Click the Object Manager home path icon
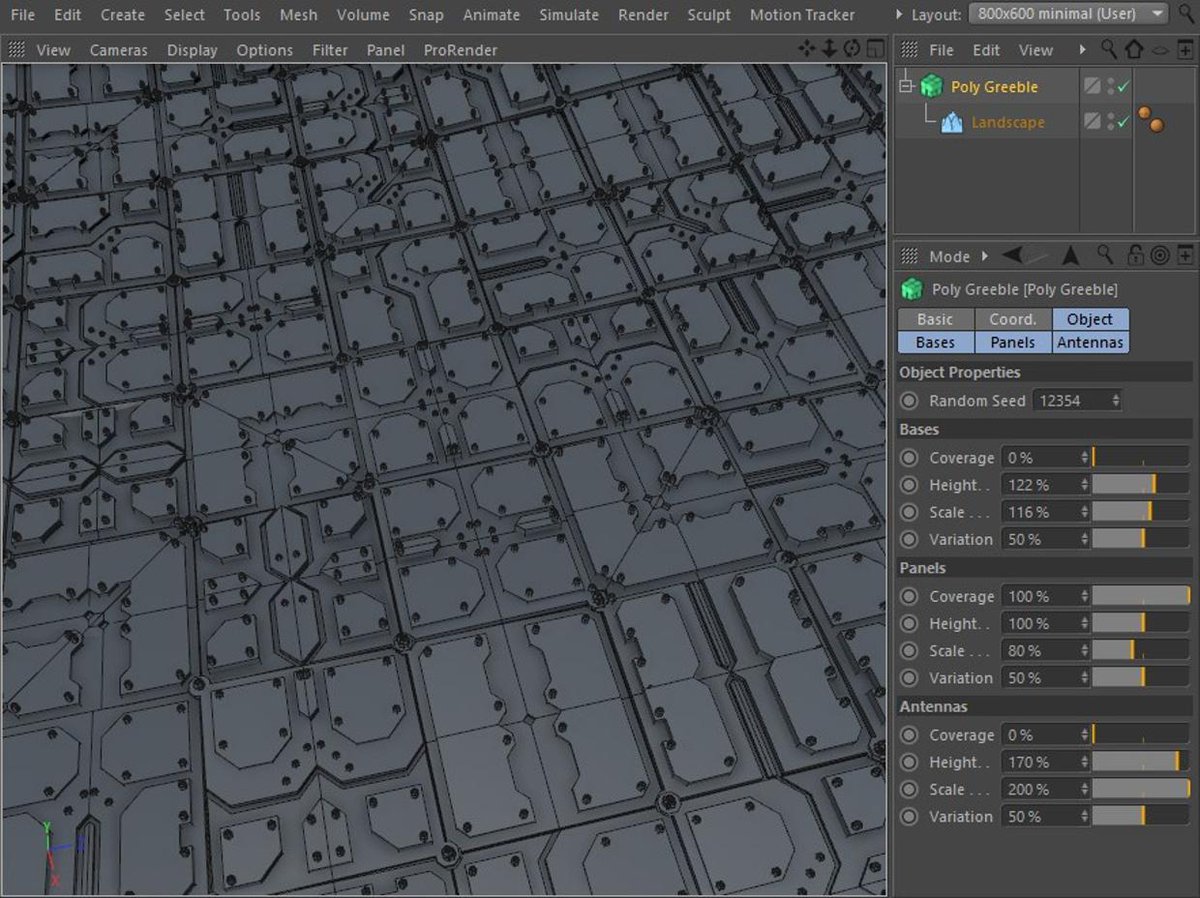Screen dimensions: 1200x898 (1133, 49)
